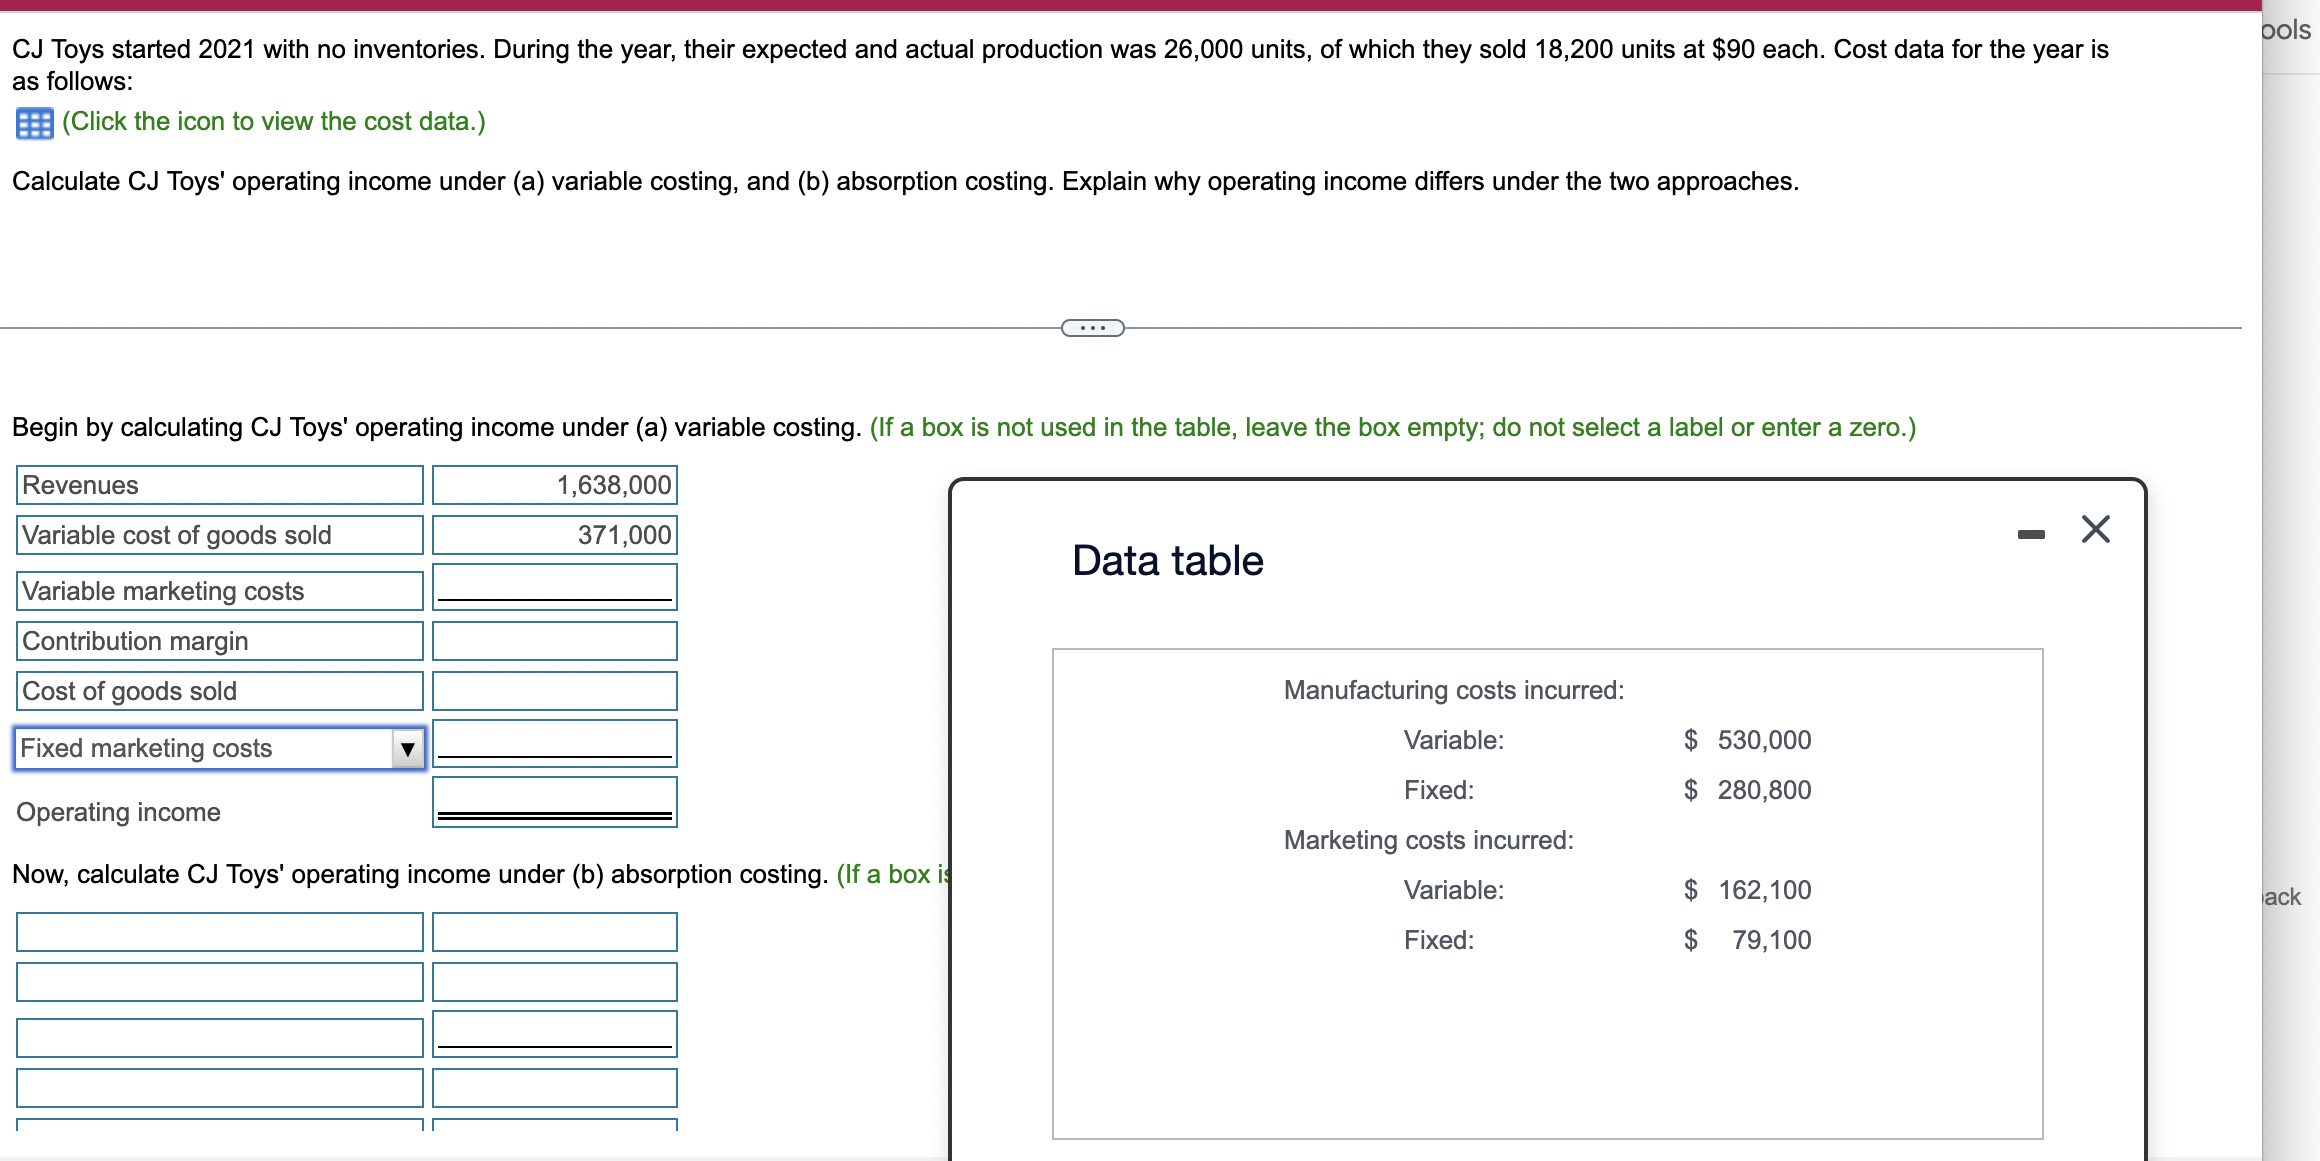Select the Contribution margin label box
This screenshot has height=1161, width=2320.
tap(220, 641)
